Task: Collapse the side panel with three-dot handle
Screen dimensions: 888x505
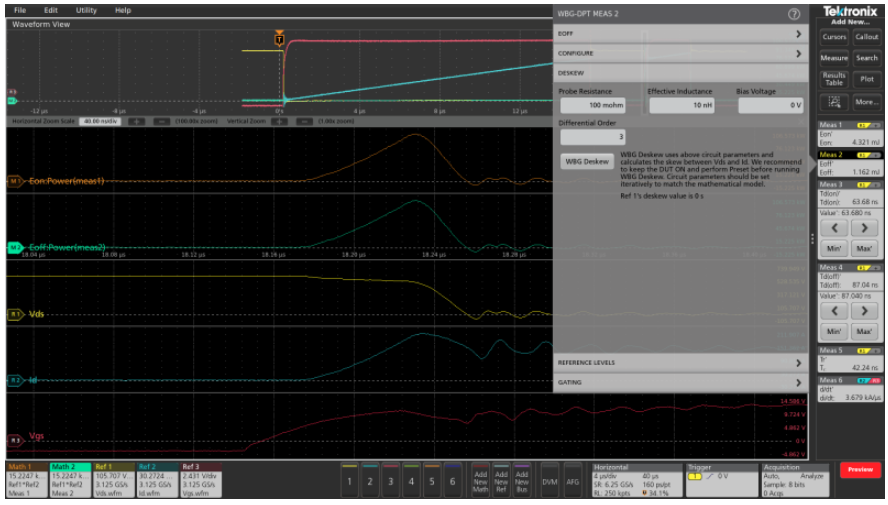Action: pyautogui.click(x=813, y=239)
